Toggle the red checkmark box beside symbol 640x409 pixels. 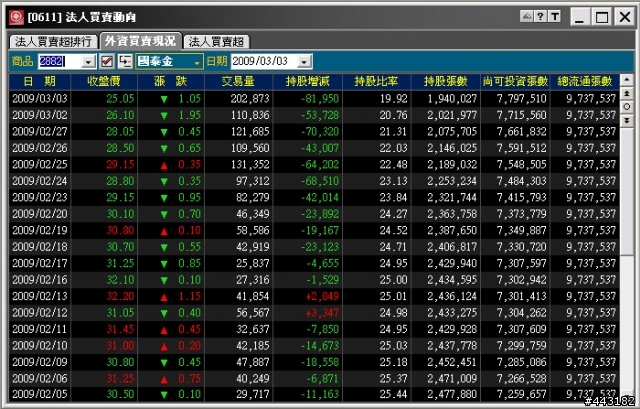107,61
